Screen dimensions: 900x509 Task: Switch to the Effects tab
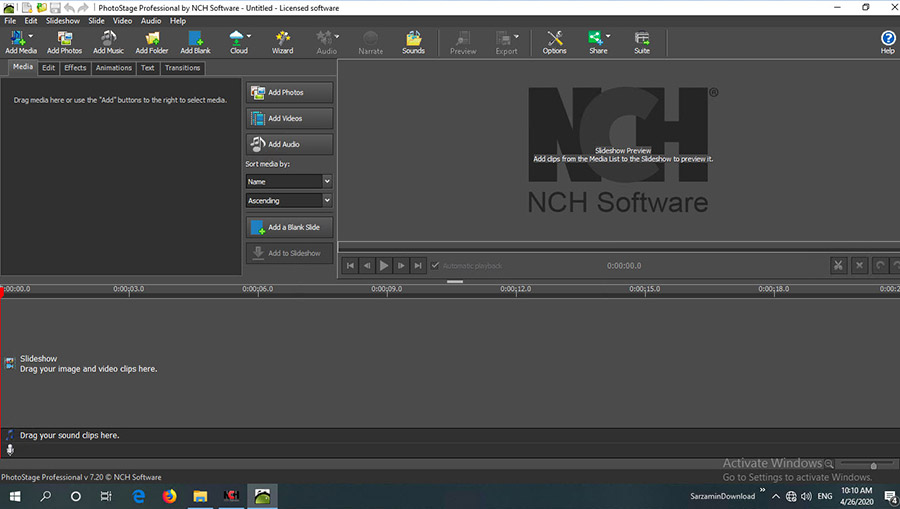coord(75,68)
